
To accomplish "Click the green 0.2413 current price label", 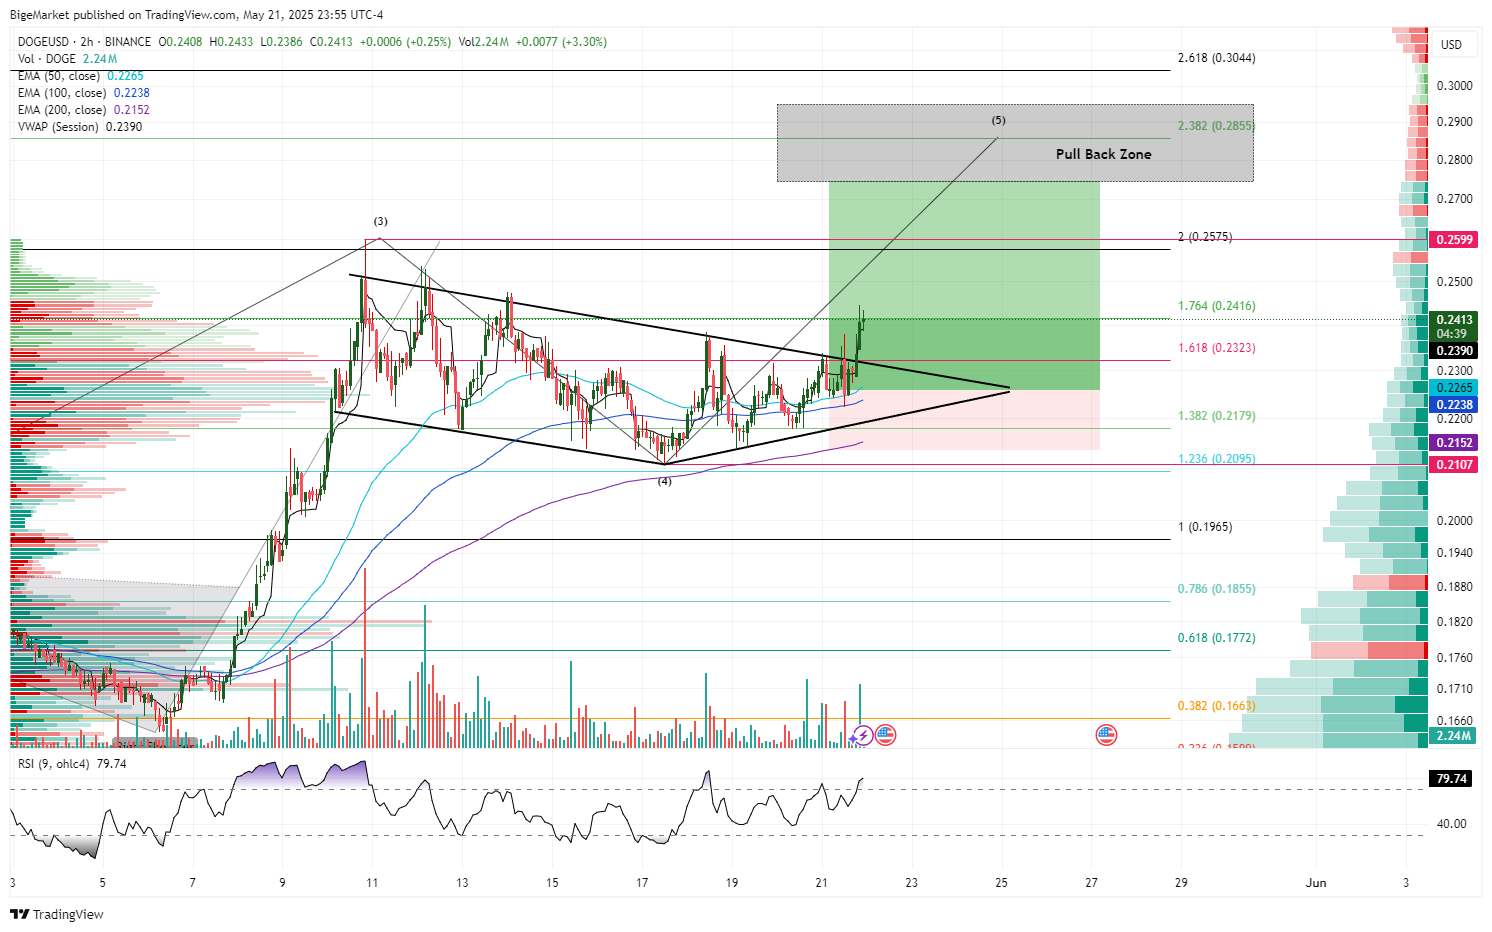I will [x=1454, y=321].
